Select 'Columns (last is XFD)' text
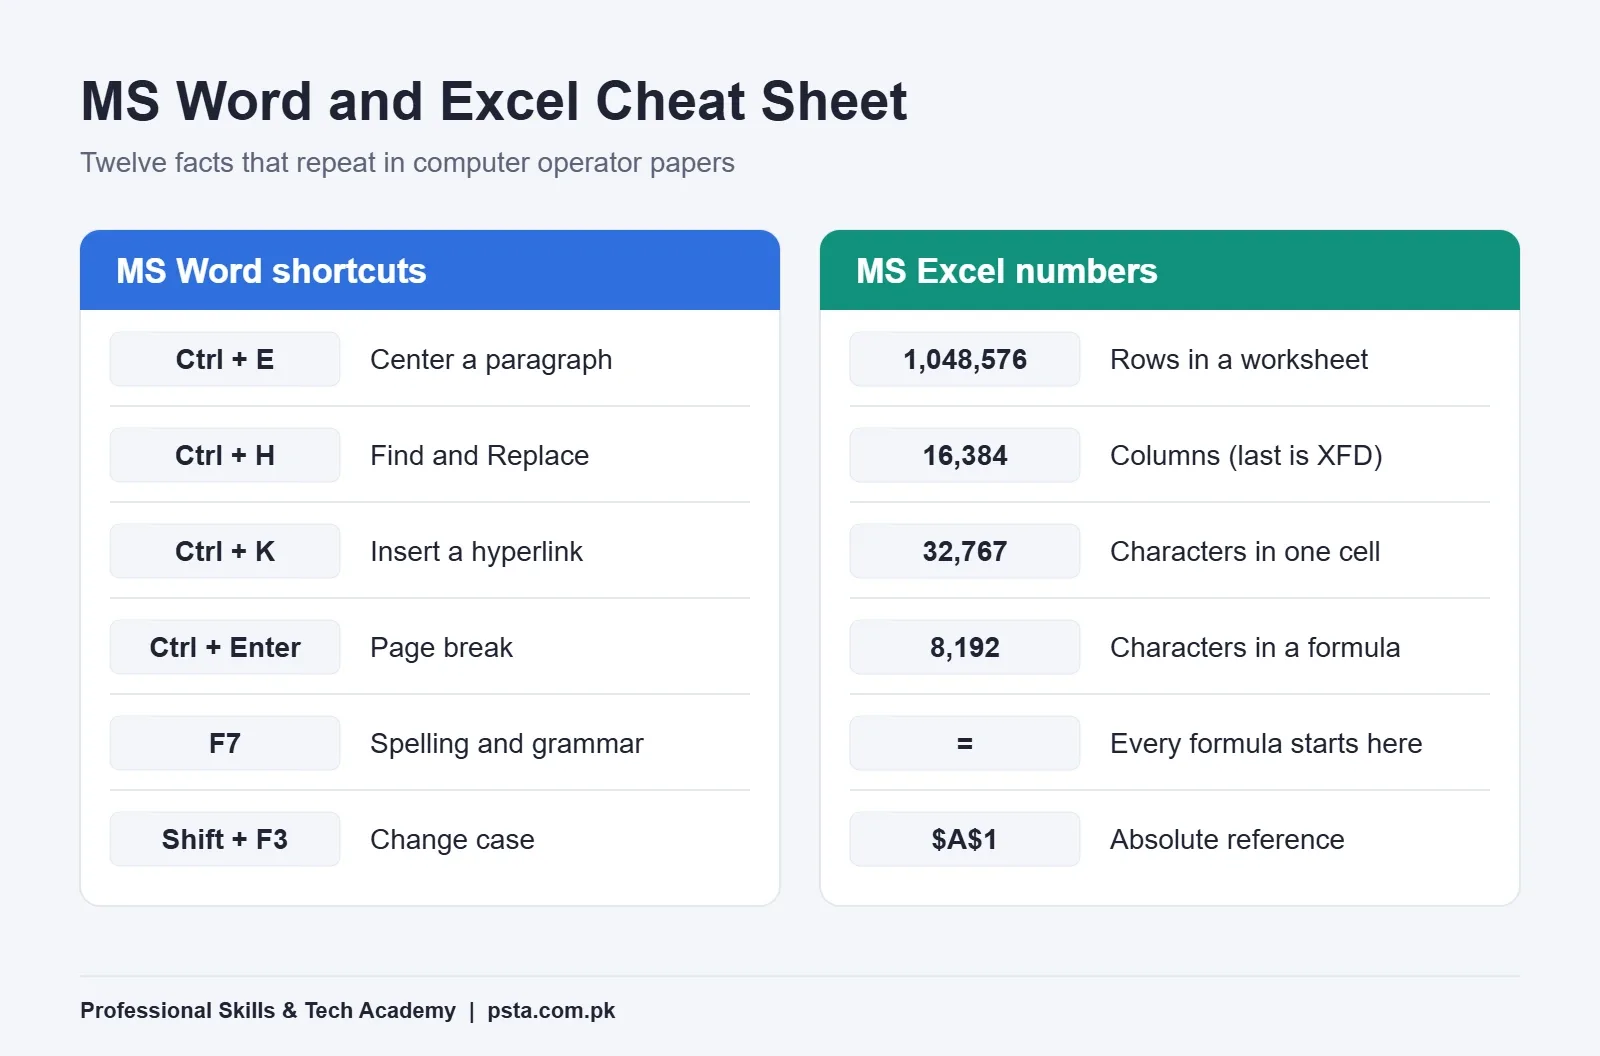1600x1056 pixels. click(1246, 456)
